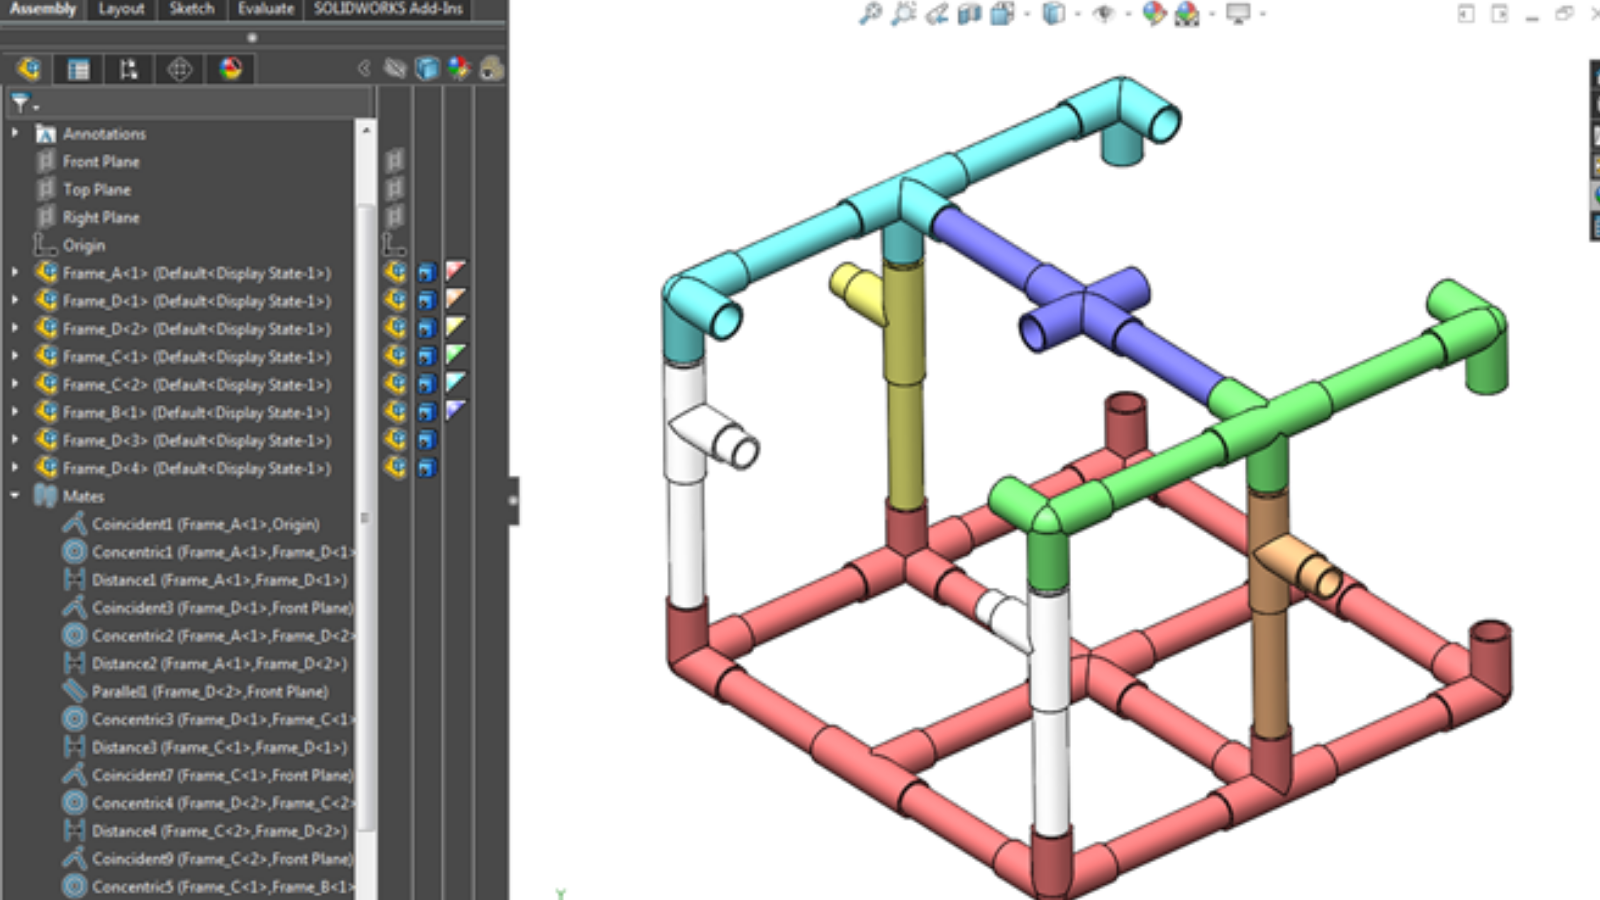Click the Apply Scene icon
The width and height of the screenshot is (1600, 900).
(1187, 13)
